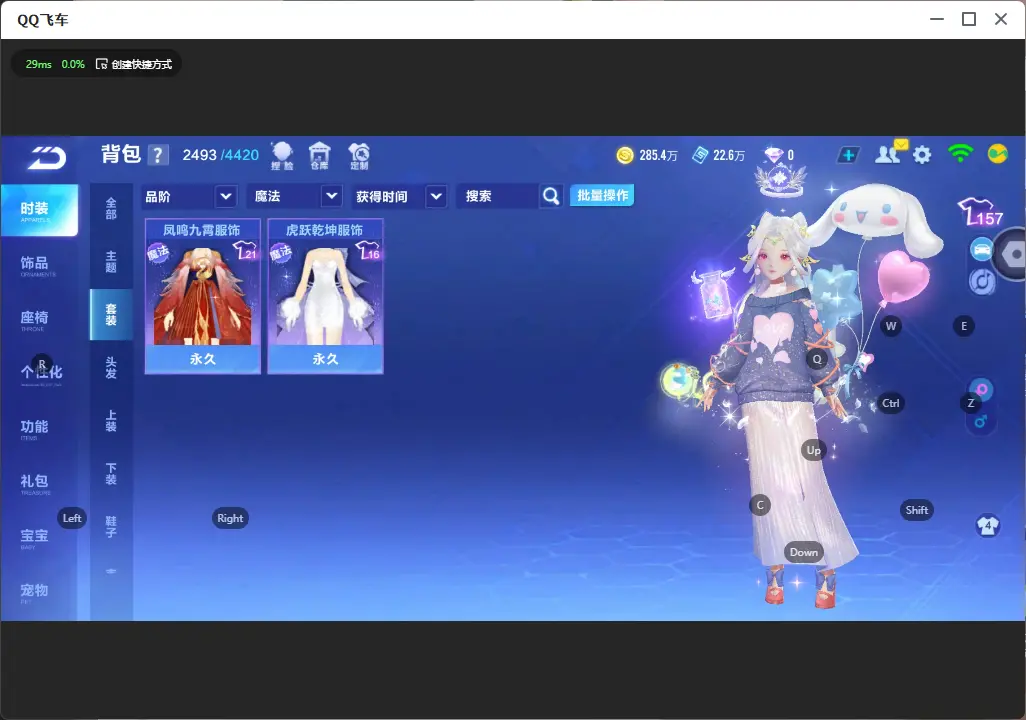This screenshot has height=720, width=1026.
Task: Click the search magnifier icon
Action: 551,196
